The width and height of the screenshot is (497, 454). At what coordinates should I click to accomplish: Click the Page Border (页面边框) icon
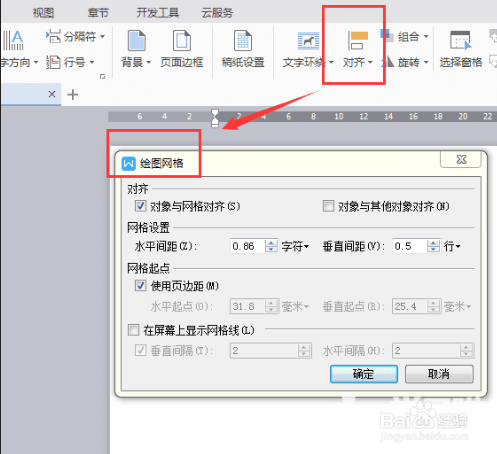182,41
